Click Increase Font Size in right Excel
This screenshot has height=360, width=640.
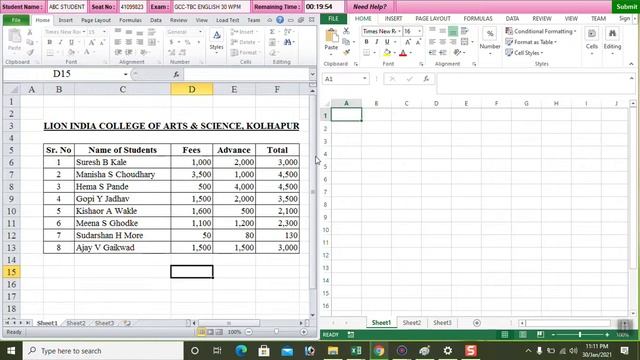click(x=408, y=42)
